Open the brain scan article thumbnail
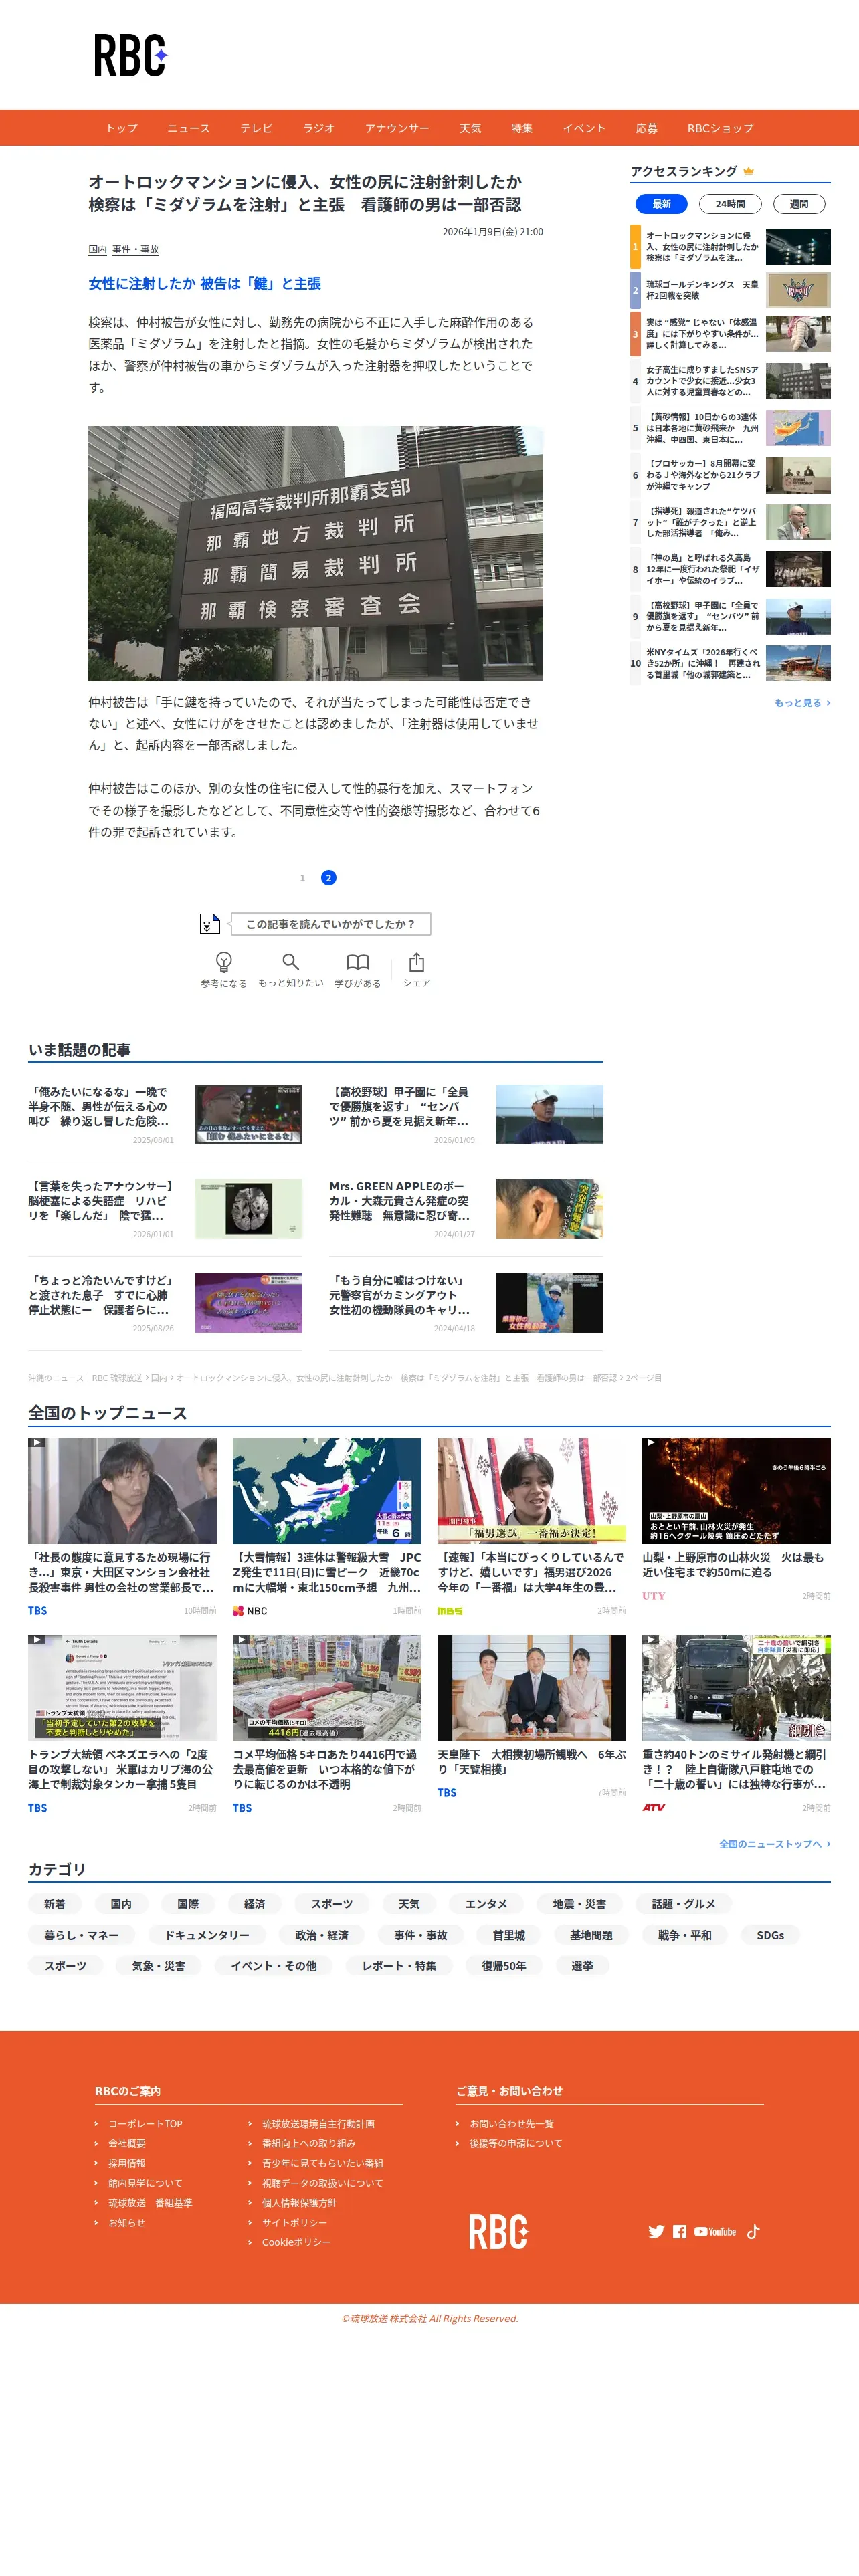Screen dimensions: 859x2576 (x=248, y=1208)
